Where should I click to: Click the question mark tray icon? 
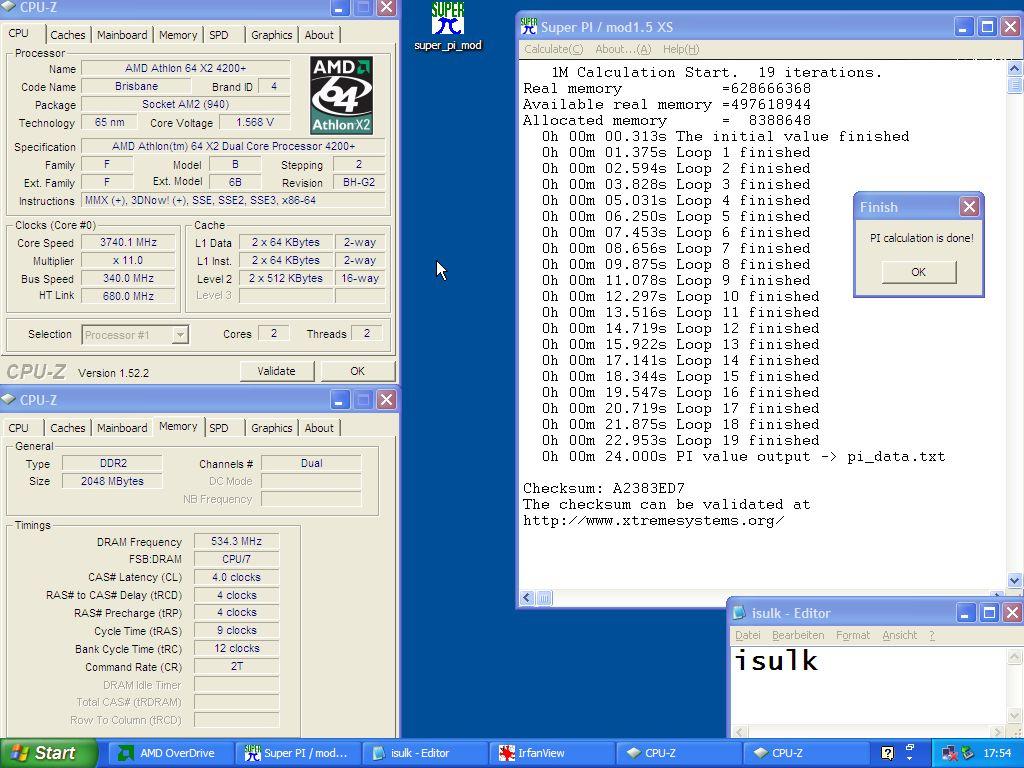[x=888, y=752]
